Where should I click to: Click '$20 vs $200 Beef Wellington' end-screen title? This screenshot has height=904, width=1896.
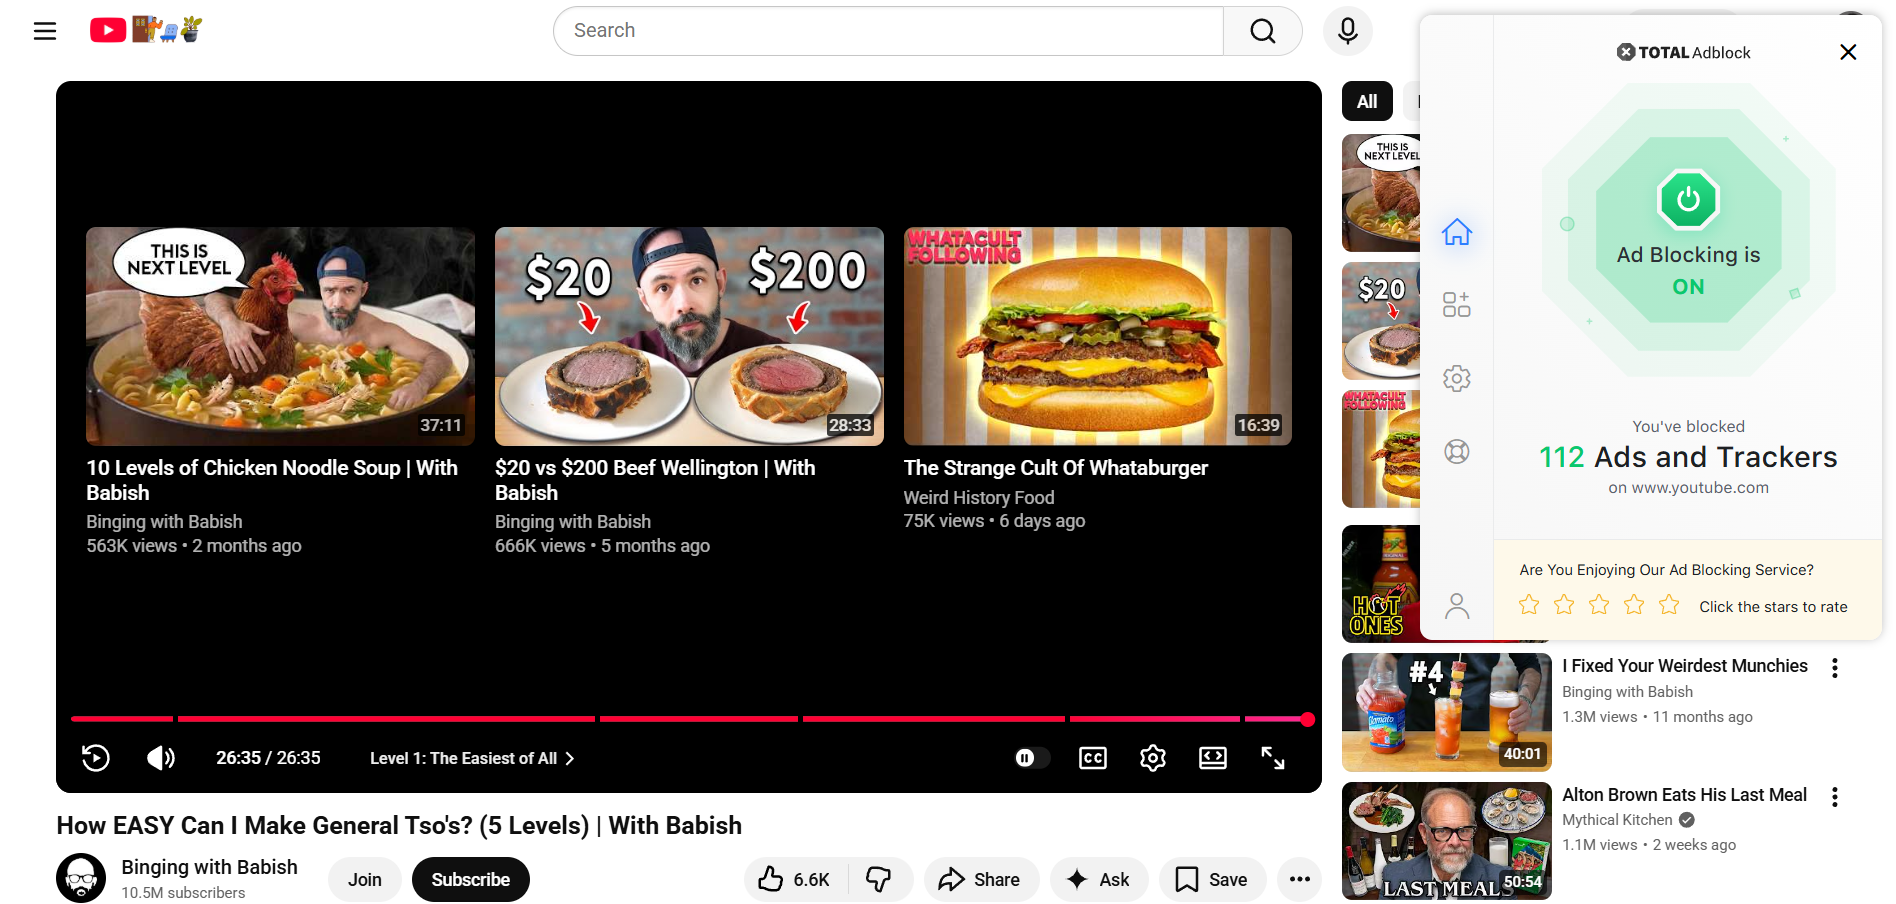pos(655,480)
